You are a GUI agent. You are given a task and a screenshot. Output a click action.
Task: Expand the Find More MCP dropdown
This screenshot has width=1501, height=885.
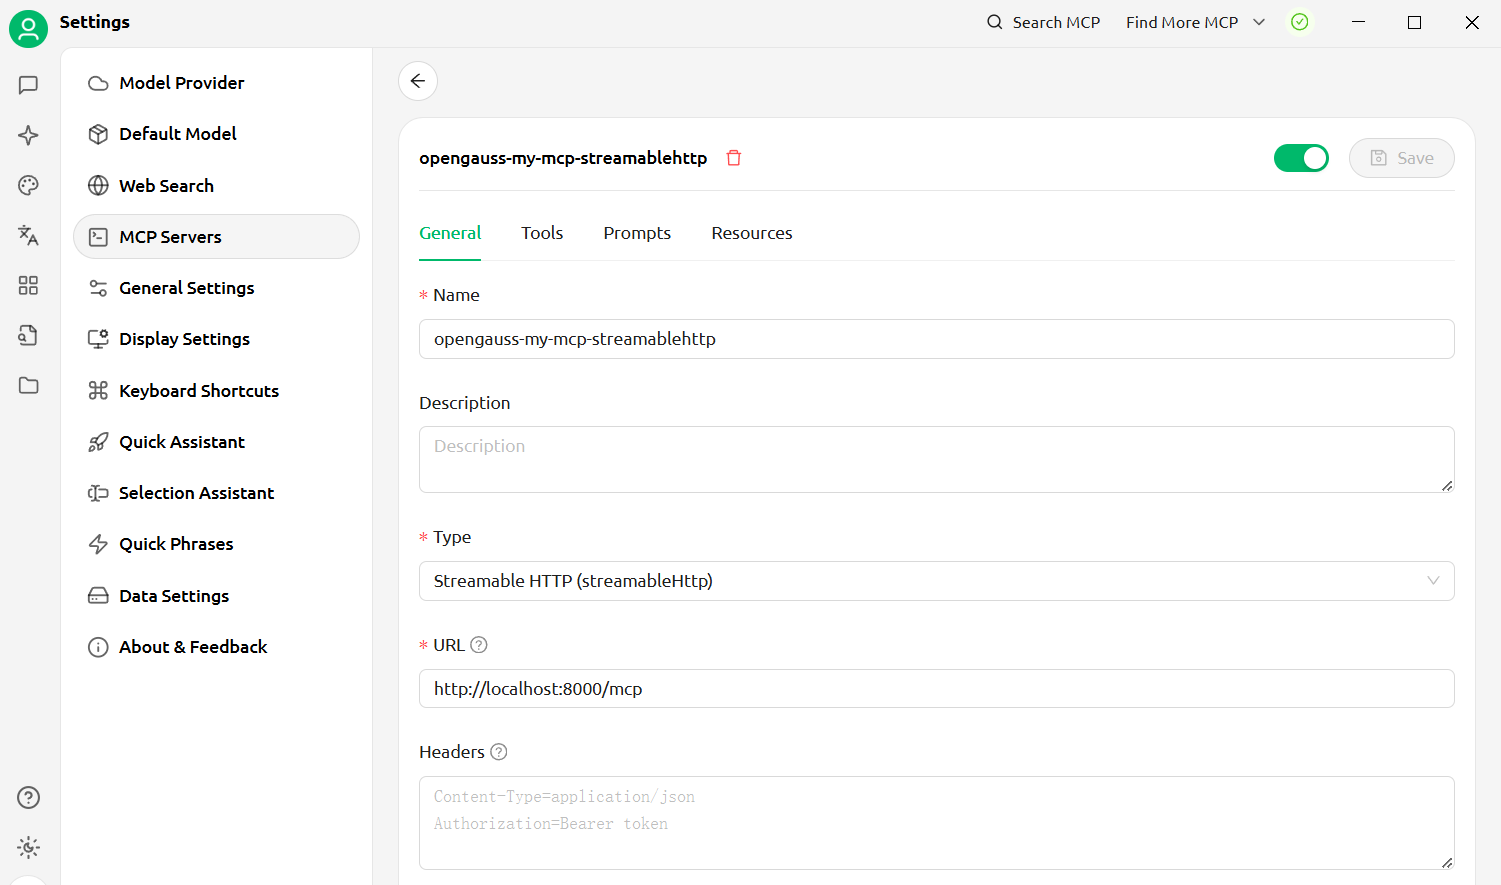click(x=1196, y=22)
